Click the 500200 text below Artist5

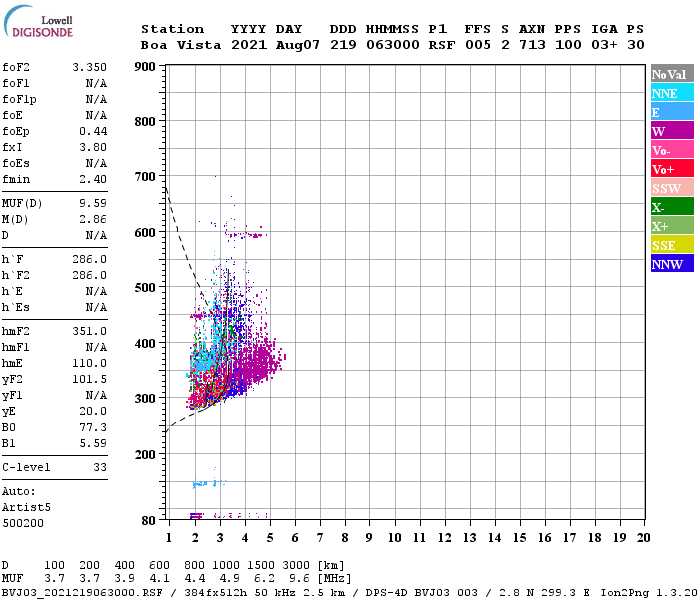(23, 523)
